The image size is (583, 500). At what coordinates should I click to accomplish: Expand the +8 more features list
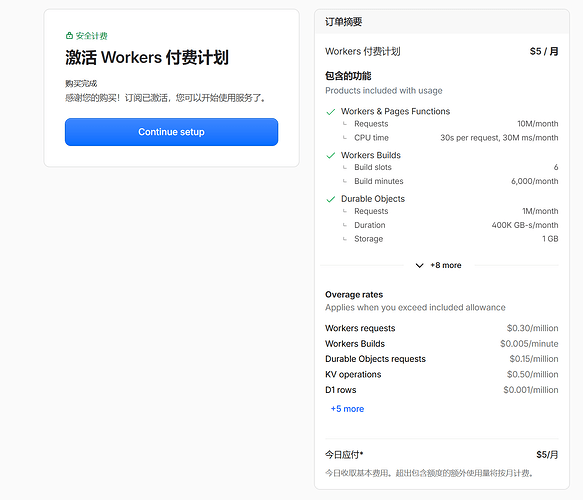click(x=439, y=265)
